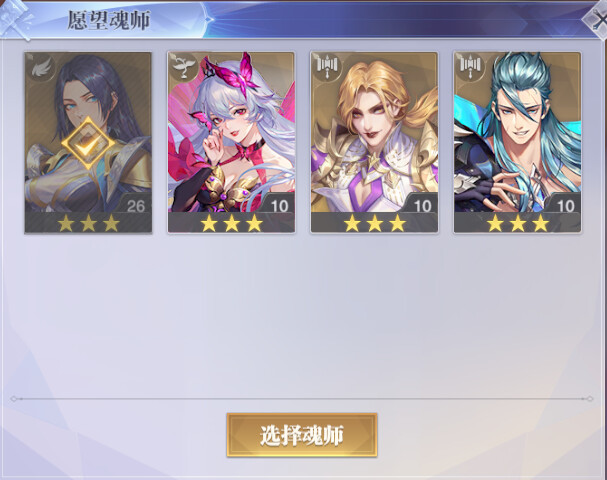Viewport: 607px width, 480px height.
Task: Click the 10 badge on butterfly-girl card
Action: [x=279, y=206]
